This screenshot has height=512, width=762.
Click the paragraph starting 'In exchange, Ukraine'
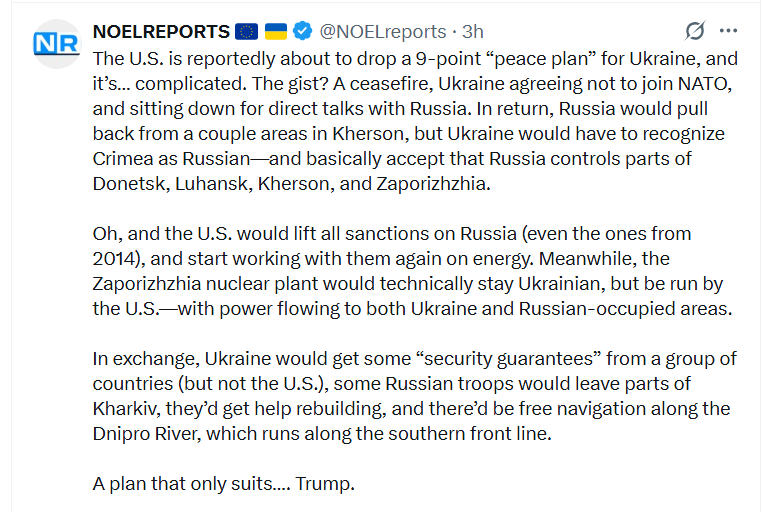415,396
